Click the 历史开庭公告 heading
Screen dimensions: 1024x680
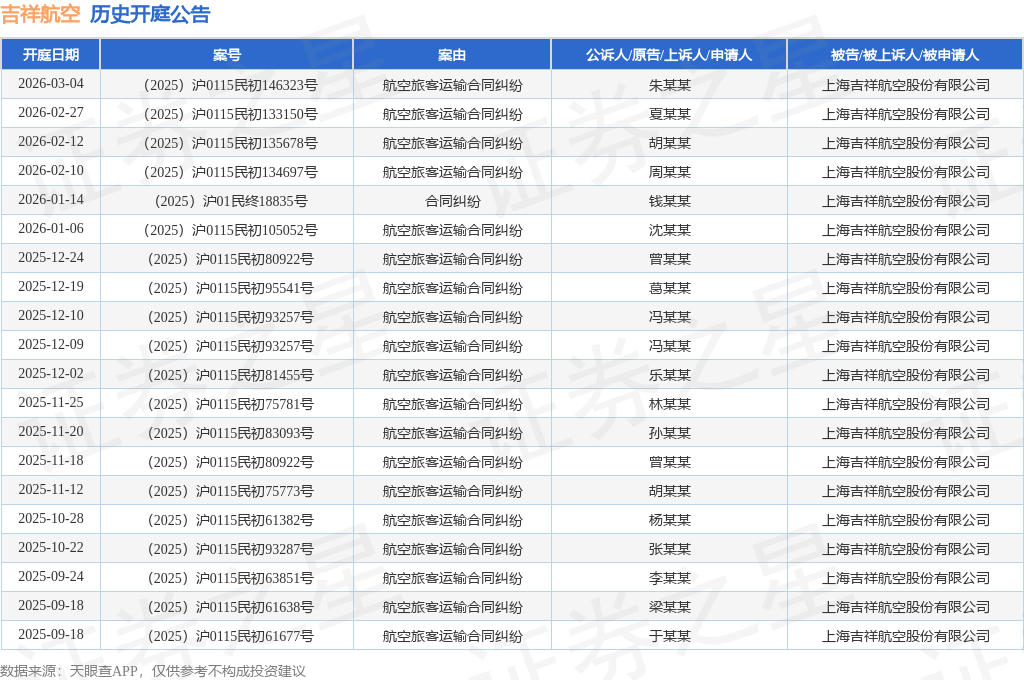[150, 14]
